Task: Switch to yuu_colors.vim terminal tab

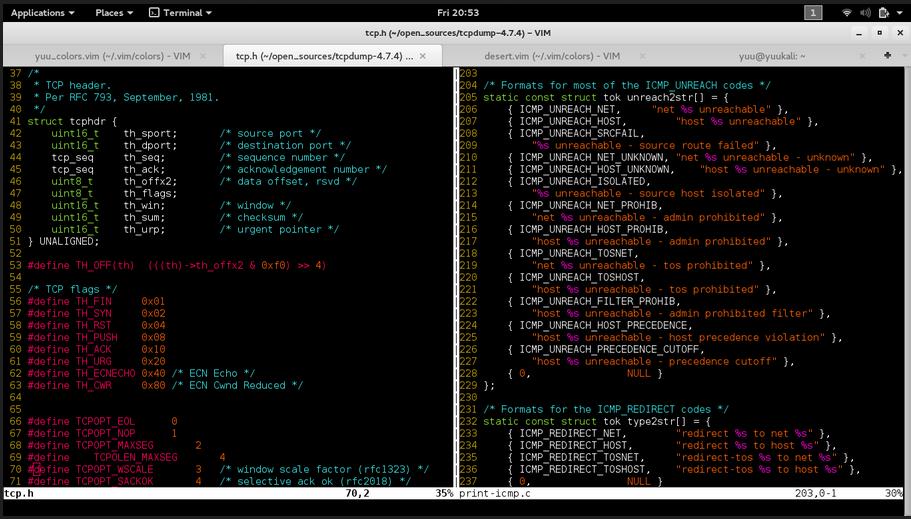Action: (112, 56)
